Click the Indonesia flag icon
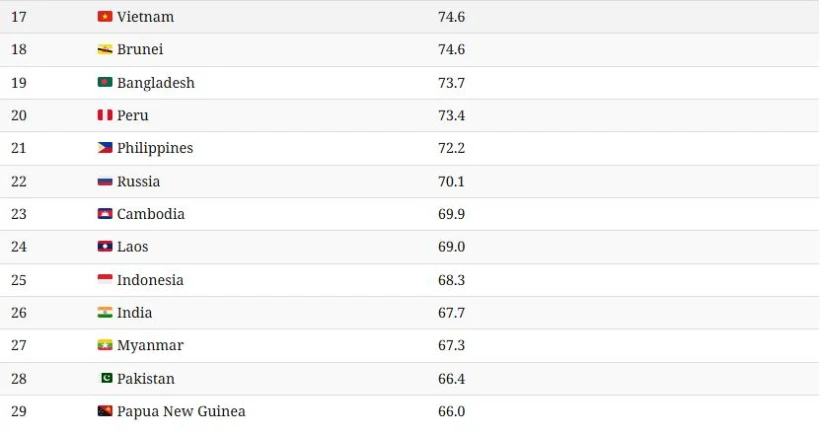 (x=105, y=280)
